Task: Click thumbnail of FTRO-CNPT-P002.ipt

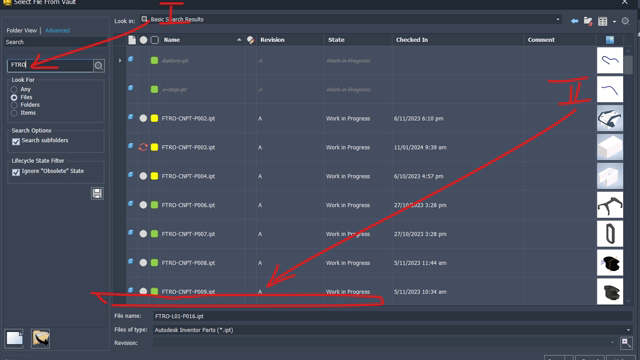Action: 610,118
